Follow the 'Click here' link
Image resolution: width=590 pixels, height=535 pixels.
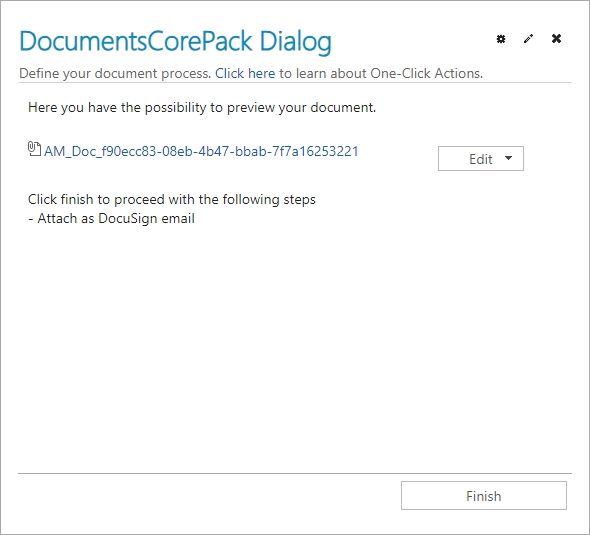[245, 73]
